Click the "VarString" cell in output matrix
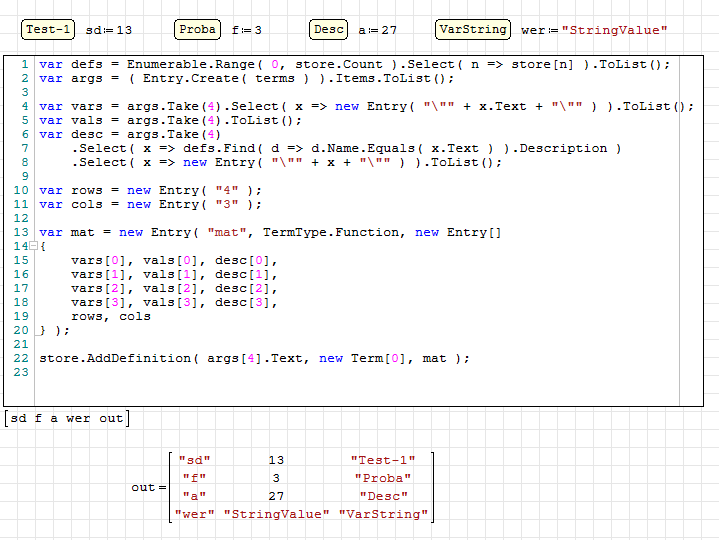 tap(383, 514)
